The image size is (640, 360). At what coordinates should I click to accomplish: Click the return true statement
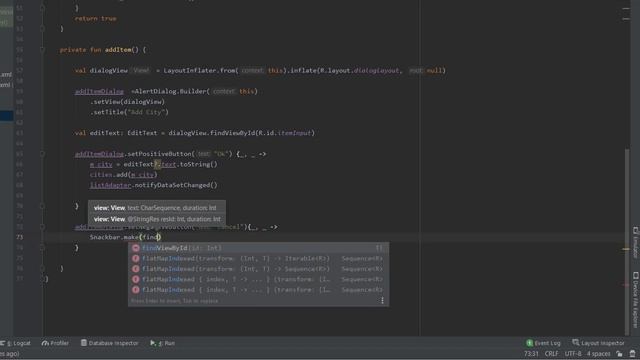pyautogui.click(x=96, y=18)
